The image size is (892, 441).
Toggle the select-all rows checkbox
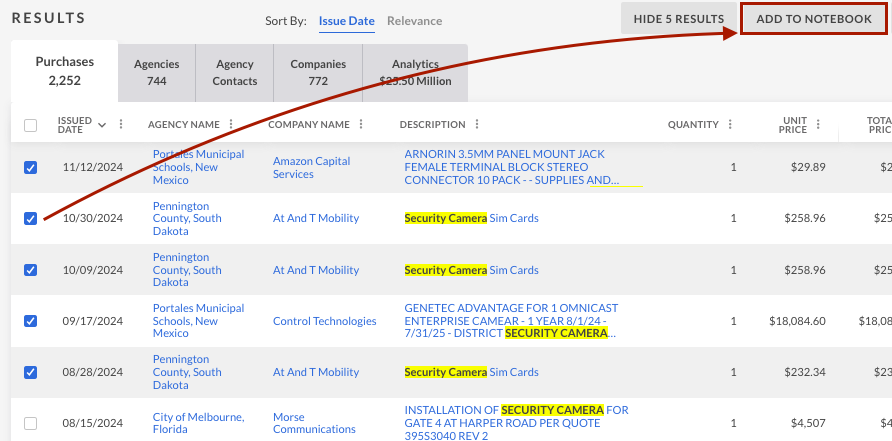coord(30,125)
